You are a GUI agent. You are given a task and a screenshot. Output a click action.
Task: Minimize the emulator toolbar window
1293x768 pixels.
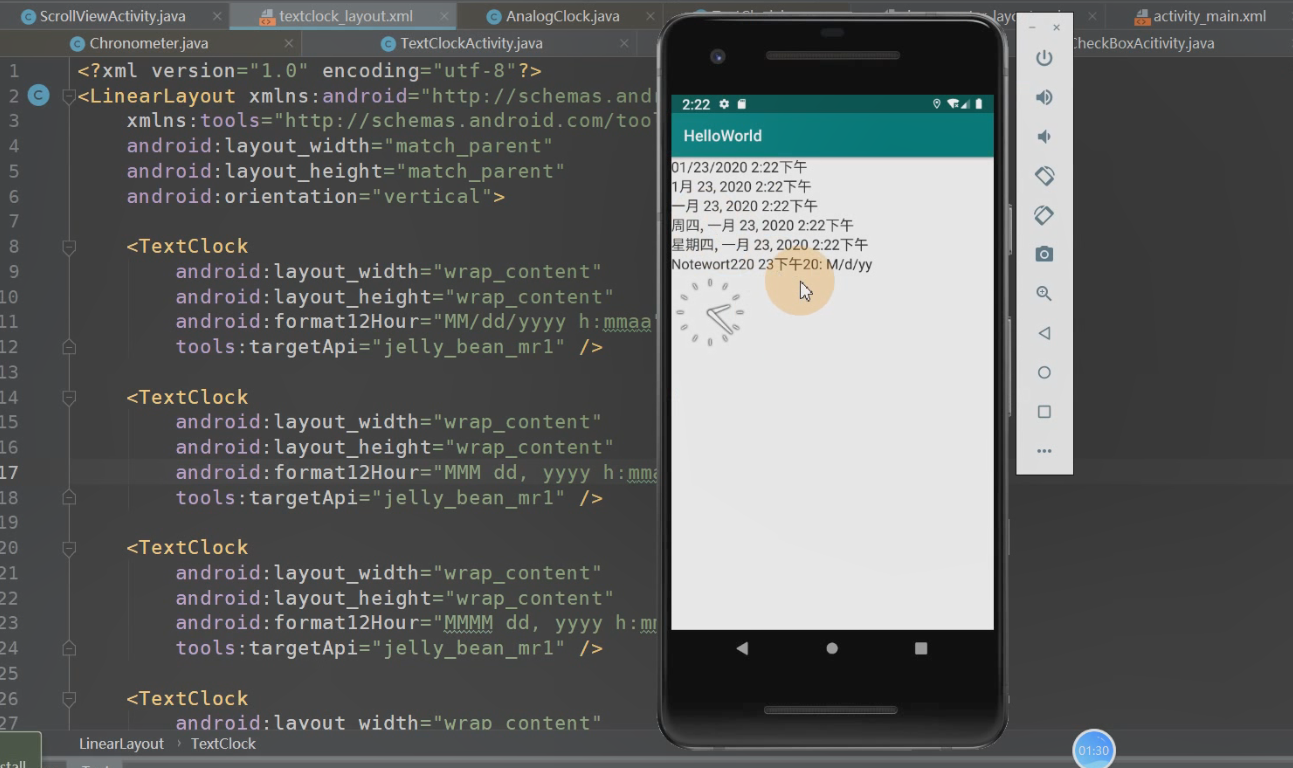[1031, 27]
